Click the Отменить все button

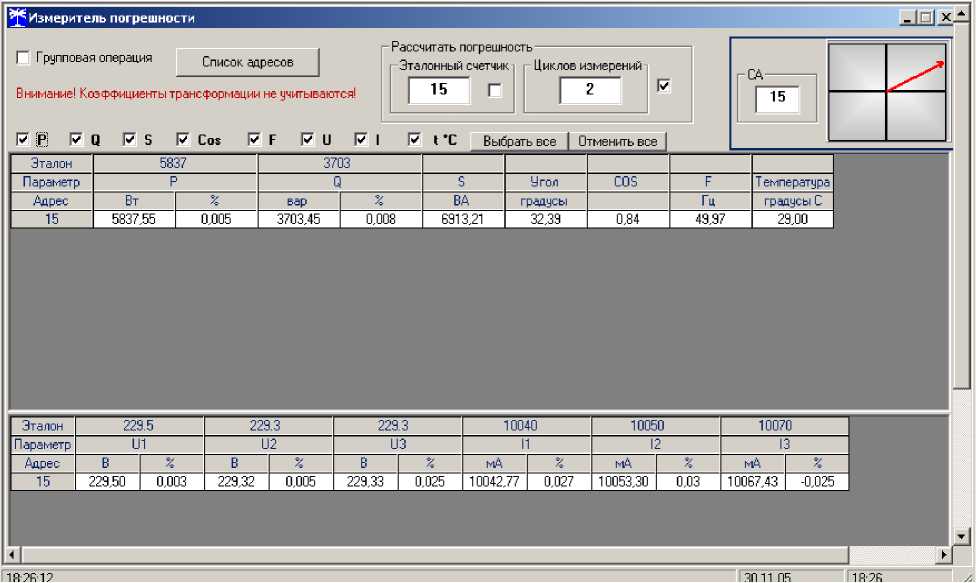click(617, 141)
